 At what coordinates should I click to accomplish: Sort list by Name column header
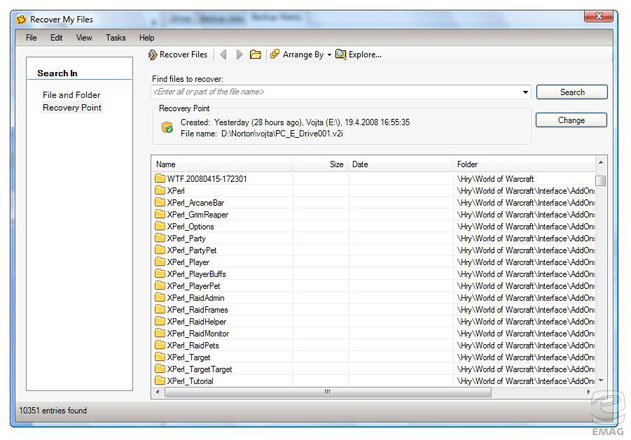click(x=222, y=164)
